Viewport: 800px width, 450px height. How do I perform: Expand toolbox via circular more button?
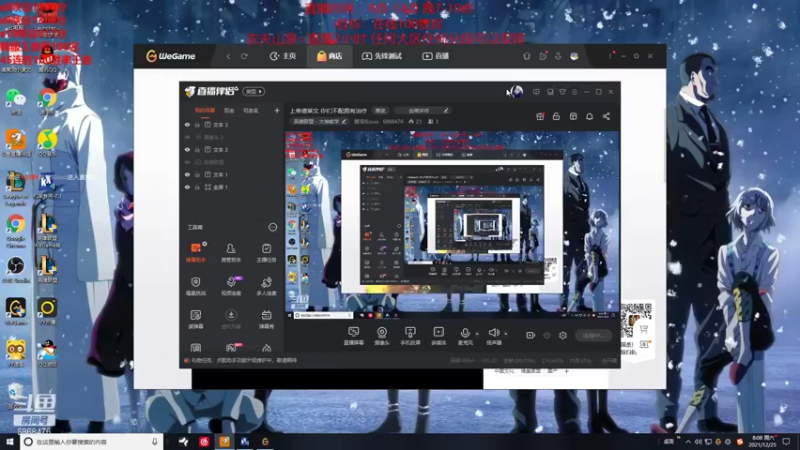click(x=272, y=227)
